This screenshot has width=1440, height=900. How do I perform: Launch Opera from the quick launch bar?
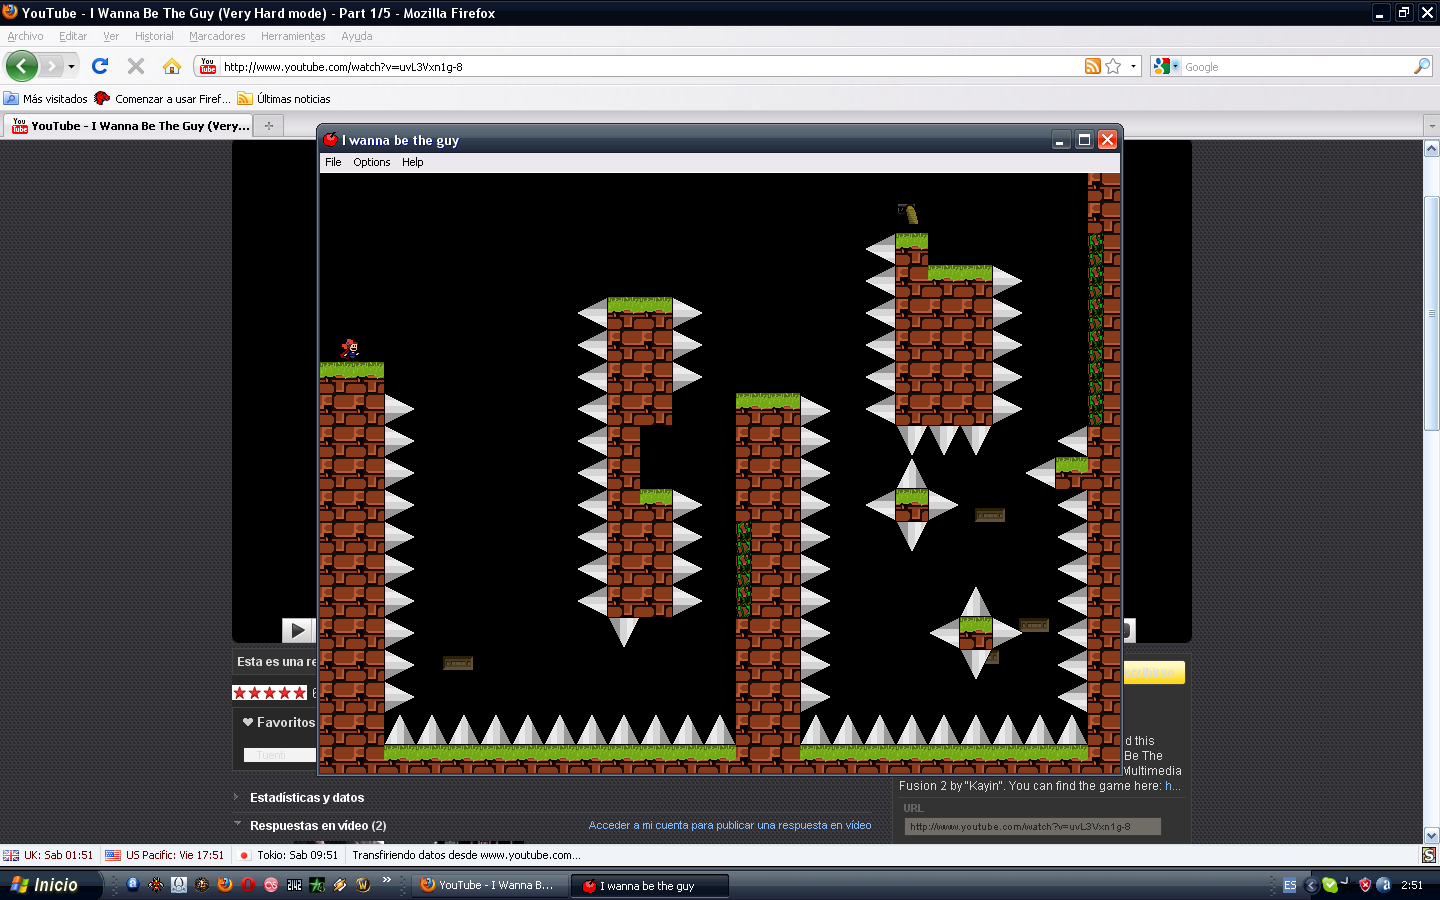click(248, 885)
